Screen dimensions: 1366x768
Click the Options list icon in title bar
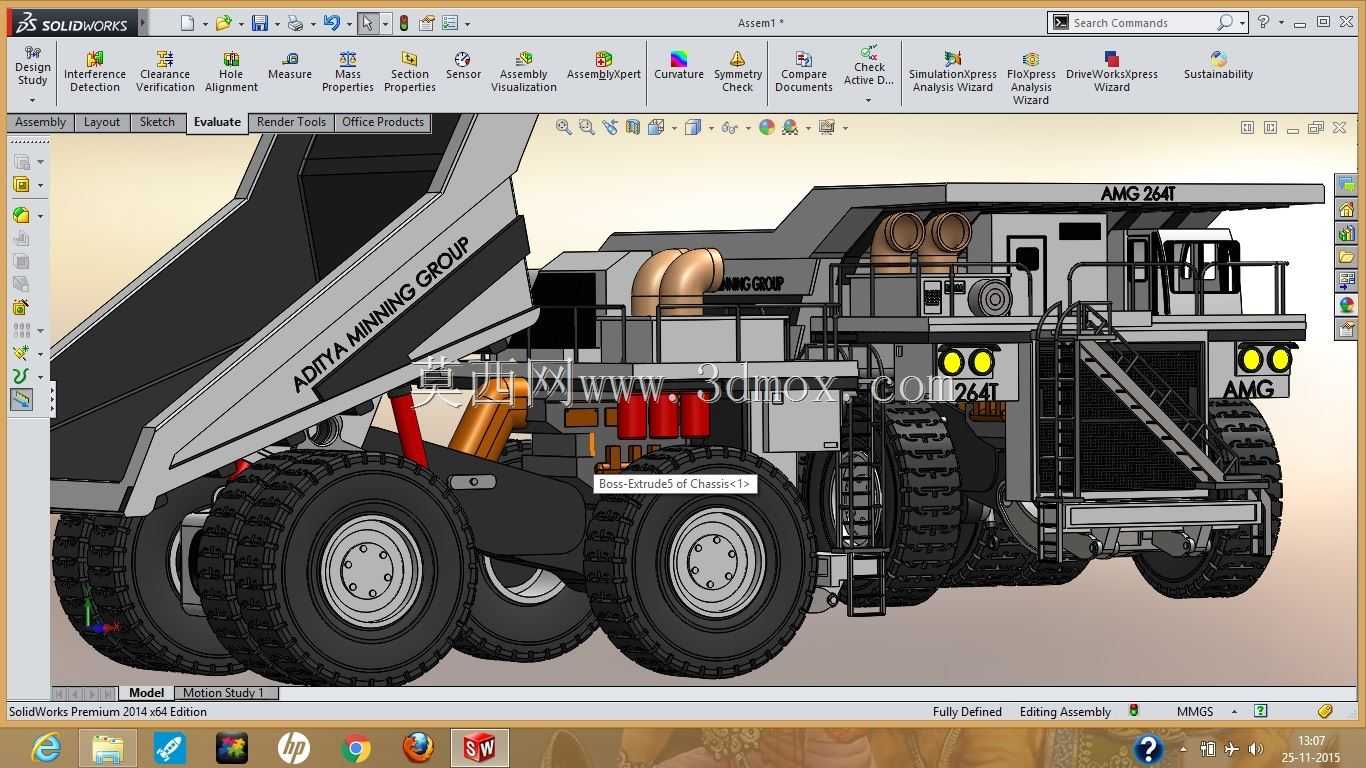[x=450, y=23]
